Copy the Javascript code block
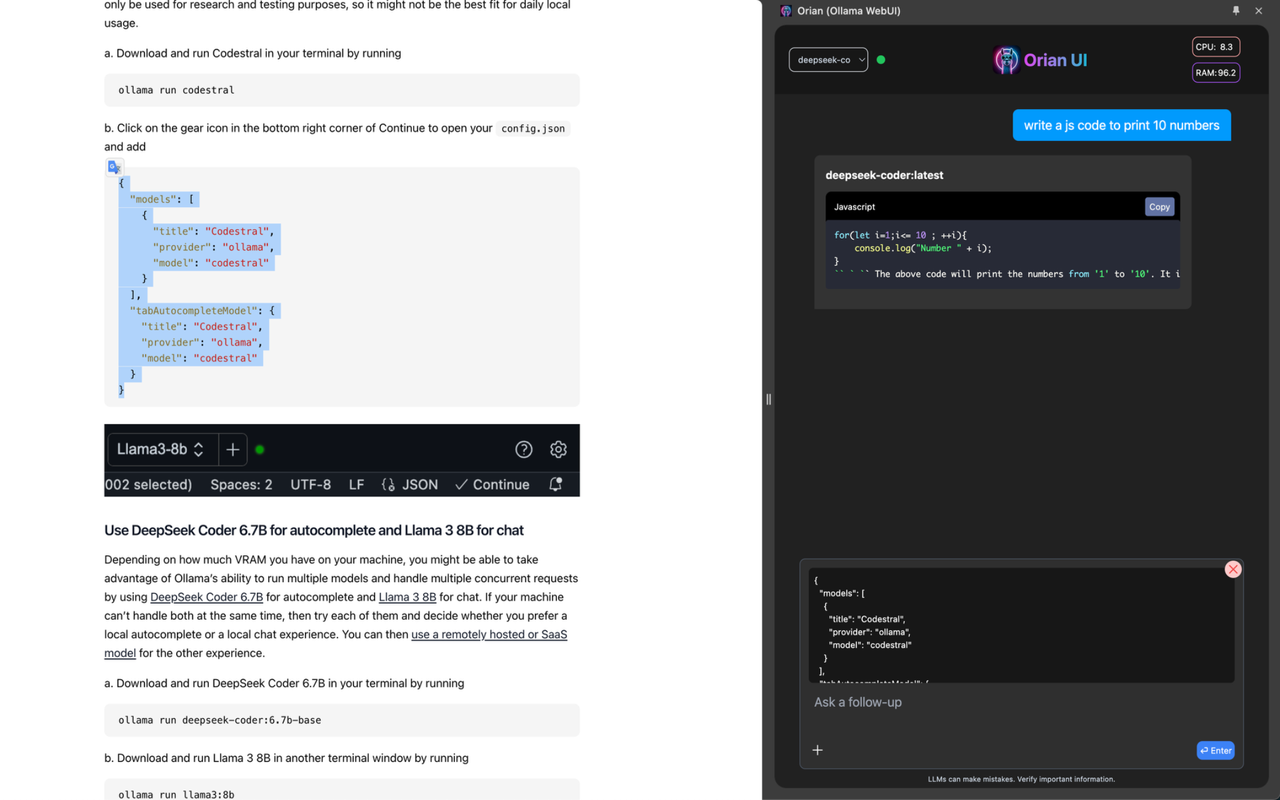The width and height of the screenshot is (1280, 800). click(x=1159, y=207)
